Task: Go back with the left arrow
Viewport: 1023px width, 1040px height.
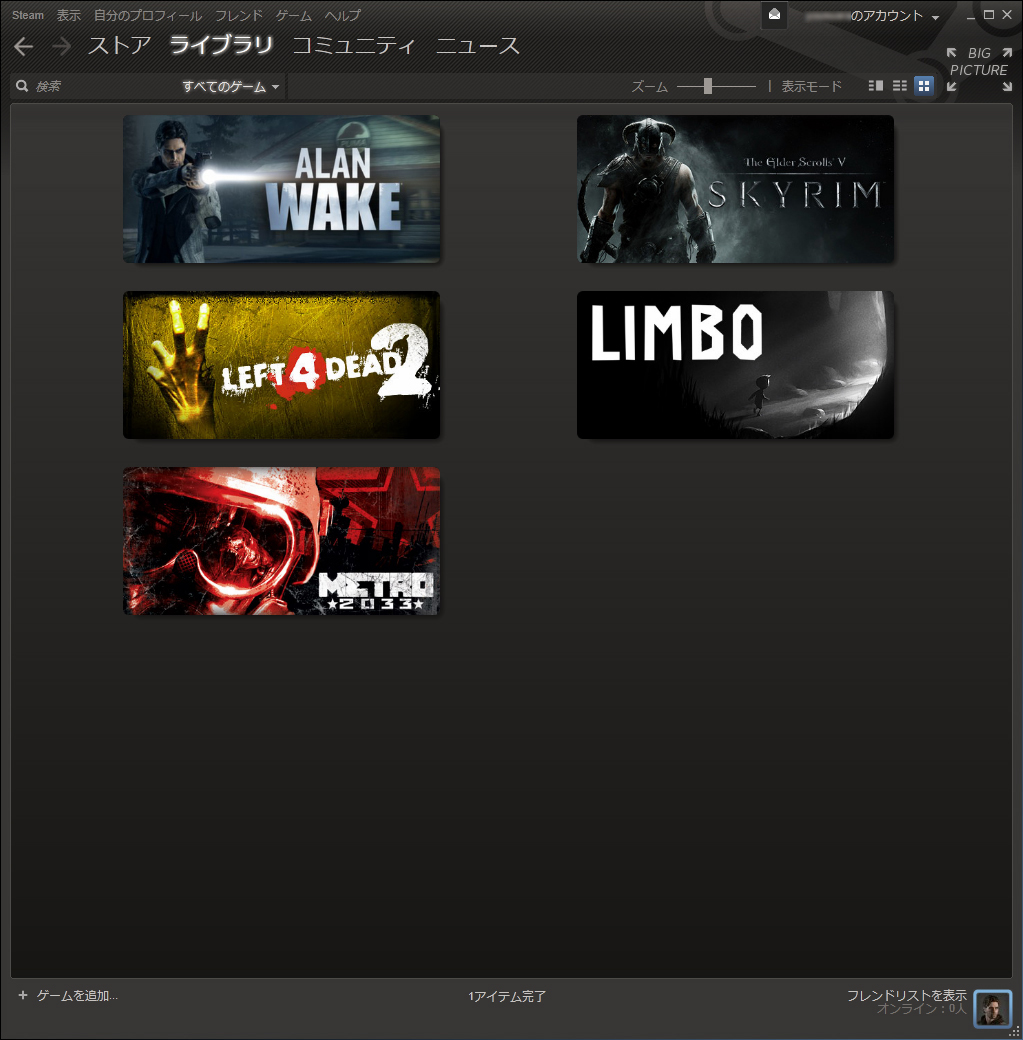Action: point(24,46)
